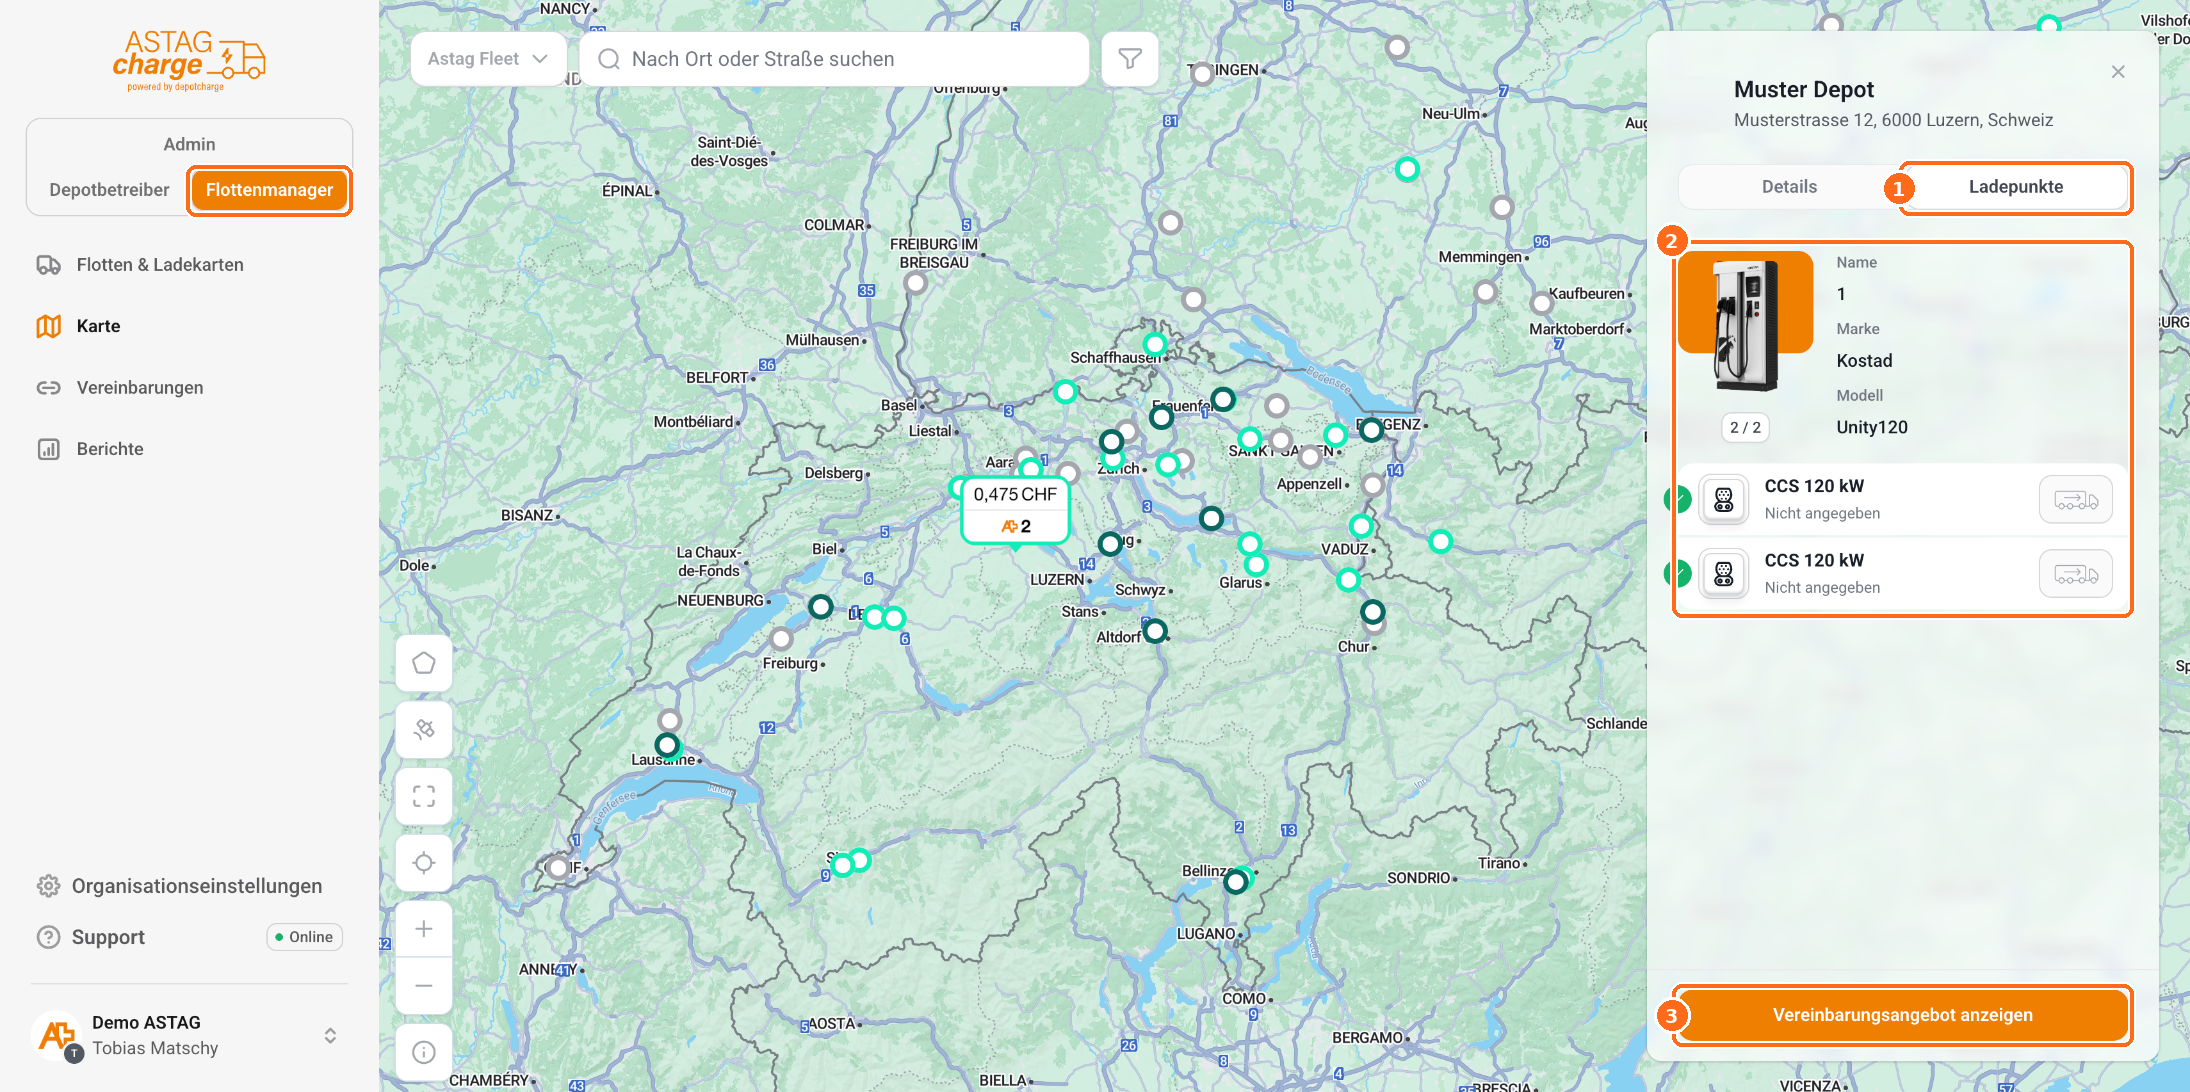
Task: Click truck icon of first CCS 120 kW
Action: pyautogui.click(x=2076, y=500)
